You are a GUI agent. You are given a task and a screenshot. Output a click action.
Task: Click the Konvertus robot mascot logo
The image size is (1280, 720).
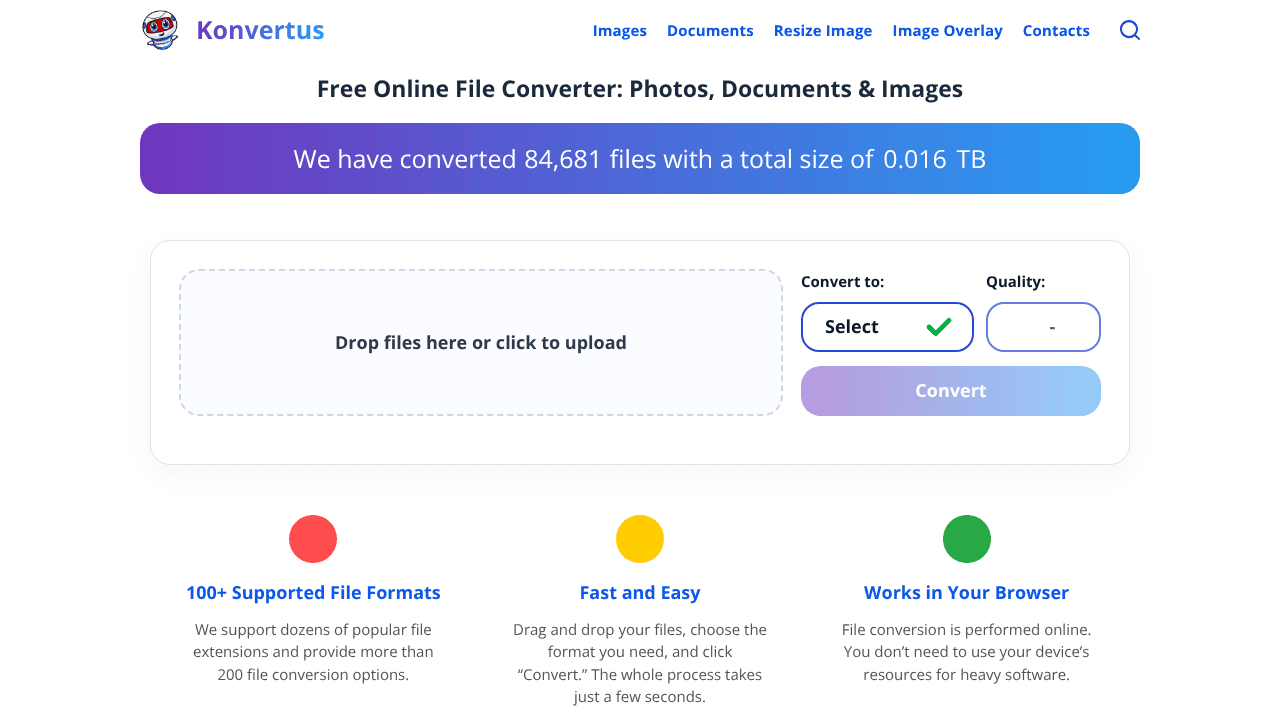[x=160, y=30]
